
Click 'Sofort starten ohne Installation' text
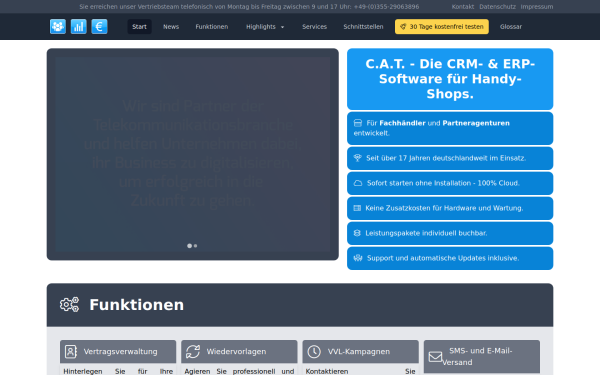[443, 183]
